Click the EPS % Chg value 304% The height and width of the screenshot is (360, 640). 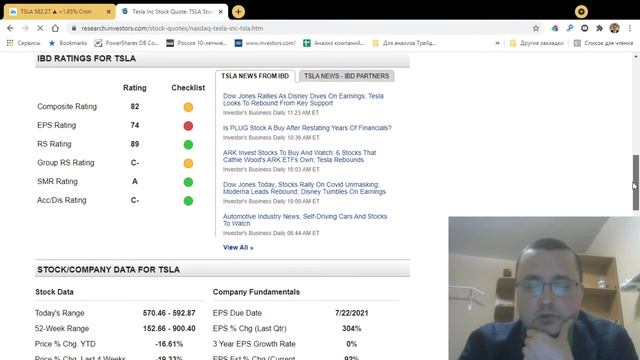pyautogui.click(x=351, y=329)
